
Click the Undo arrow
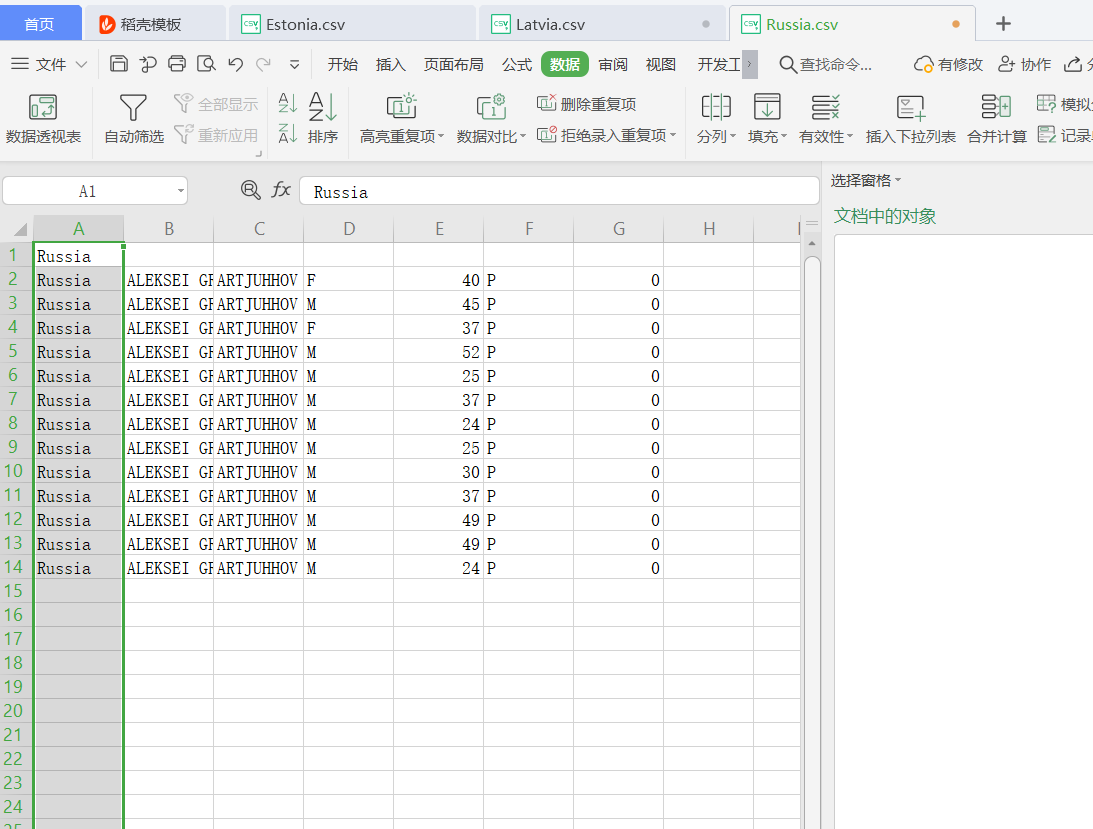236,64
